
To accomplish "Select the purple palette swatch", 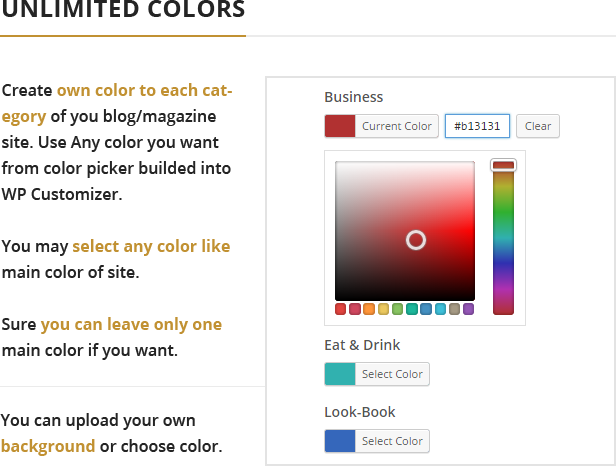I will coord(468,309).
